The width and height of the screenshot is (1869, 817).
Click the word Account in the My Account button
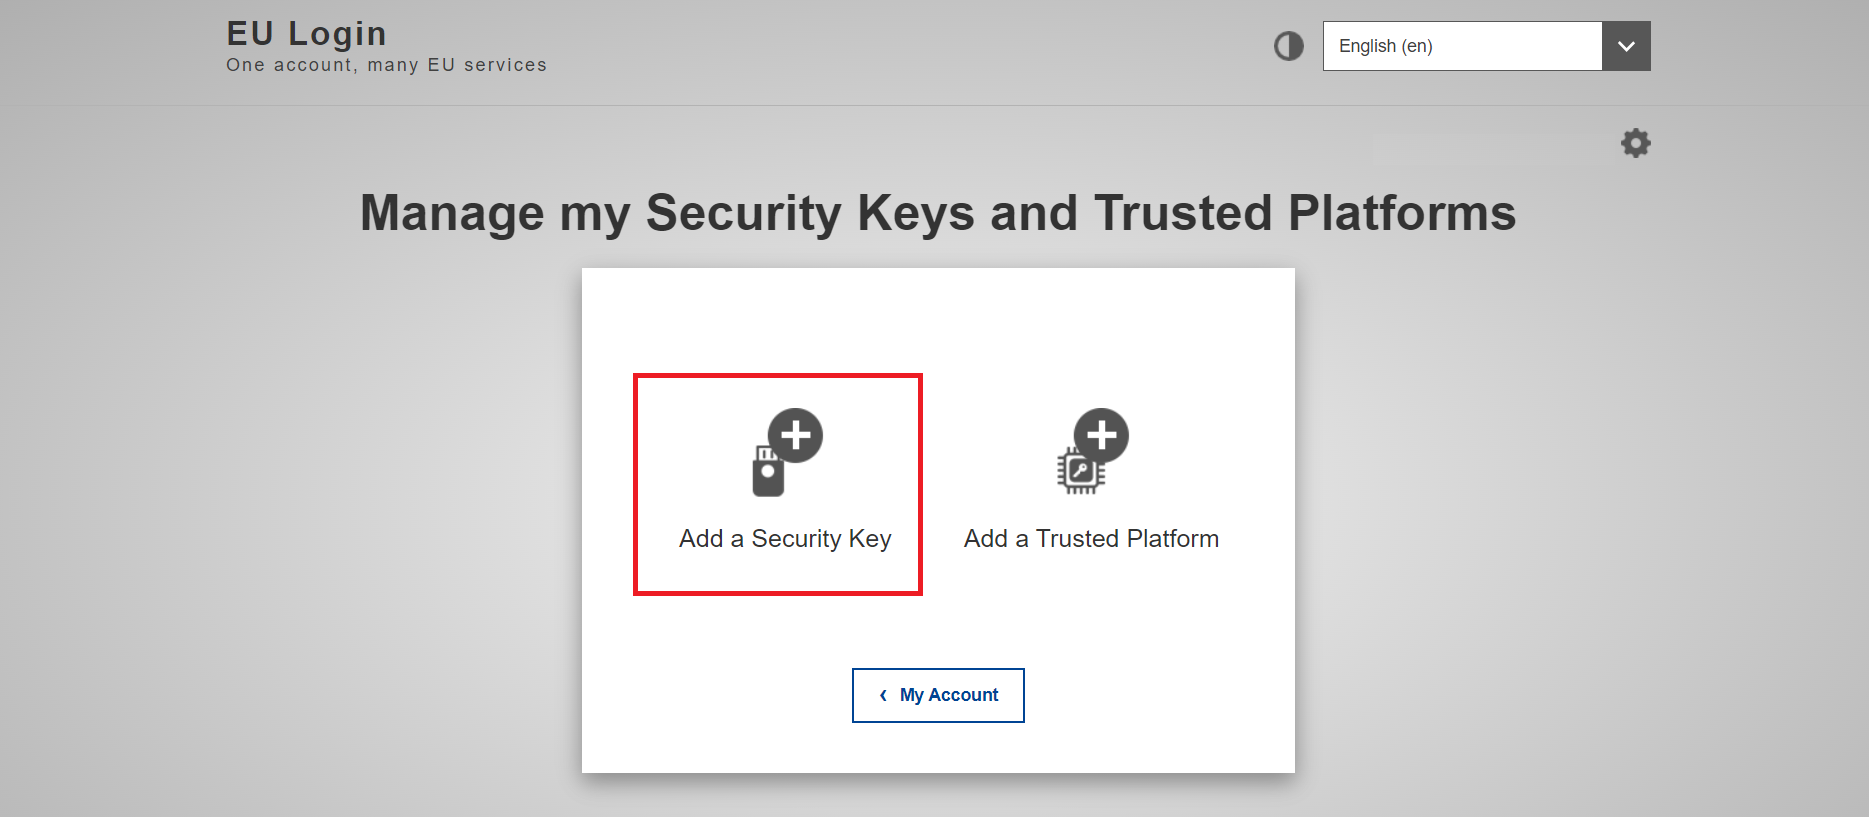(963, 695)
